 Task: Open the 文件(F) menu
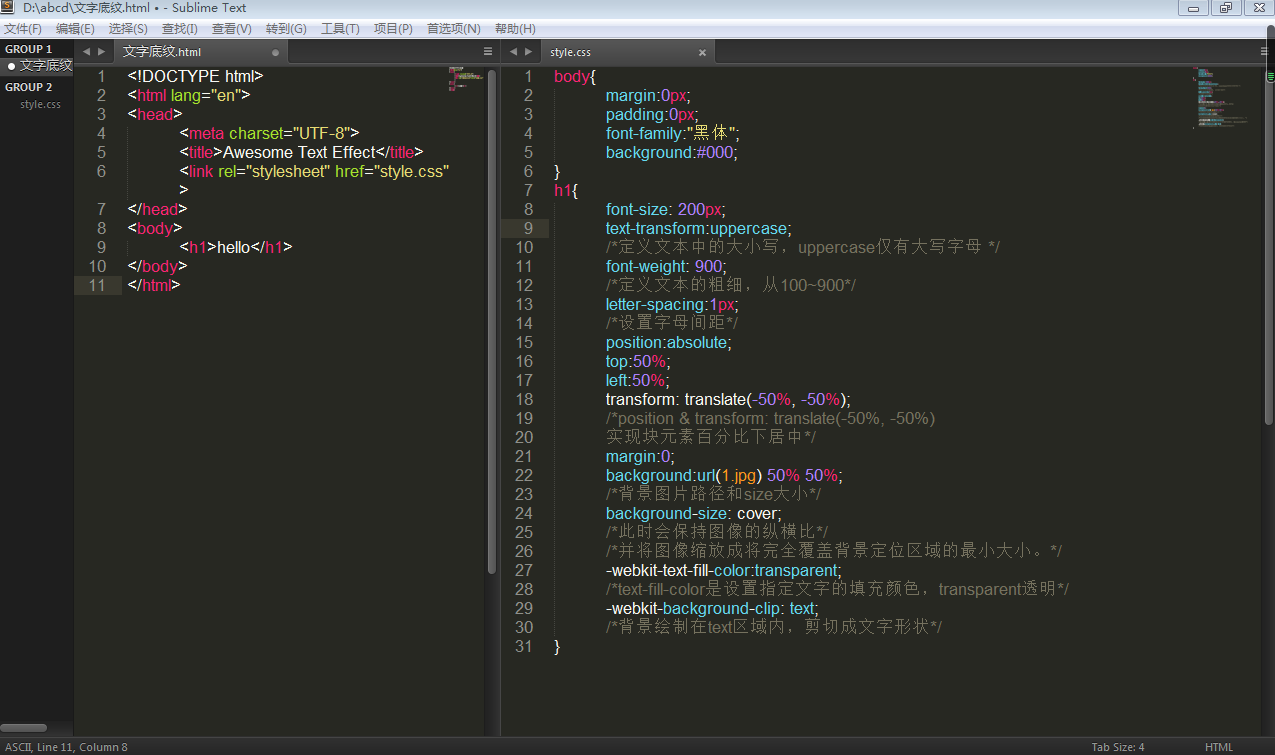point(23,28)
